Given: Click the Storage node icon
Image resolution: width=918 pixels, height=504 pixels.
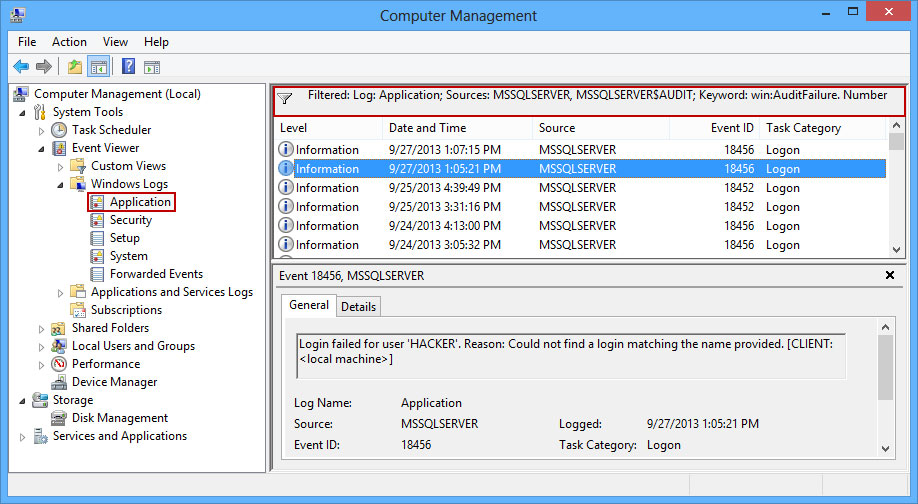Looking at the screenshot, I should [x=40, y=400].
